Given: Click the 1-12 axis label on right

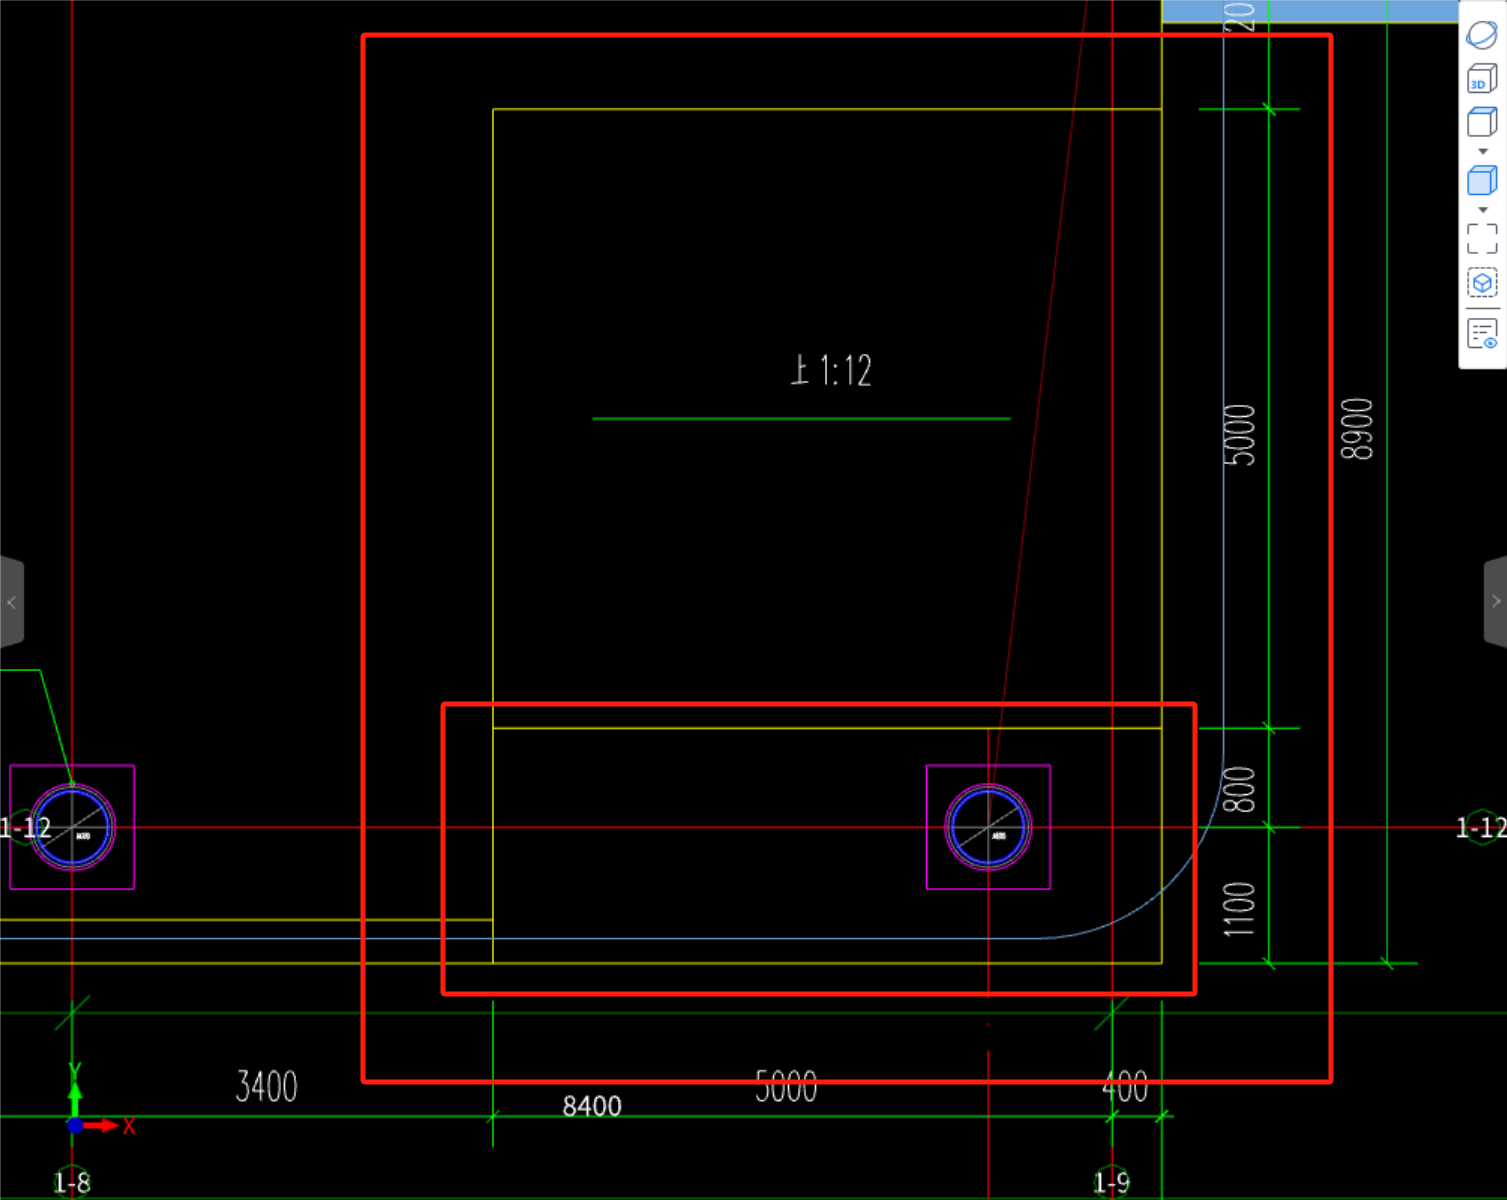Looking at the screenshot, I should tap(1481, 828).
